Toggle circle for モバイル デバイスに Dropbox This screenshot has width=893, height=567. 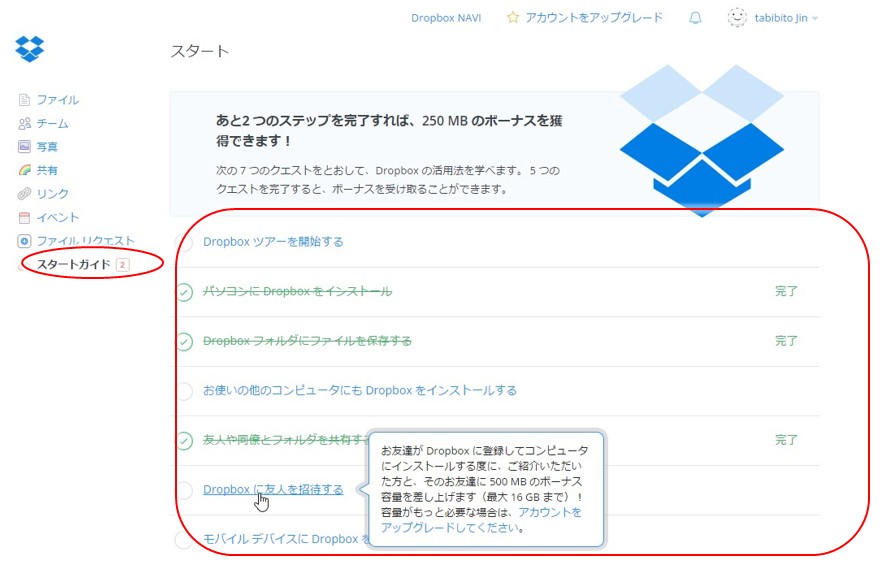(184, 540)
